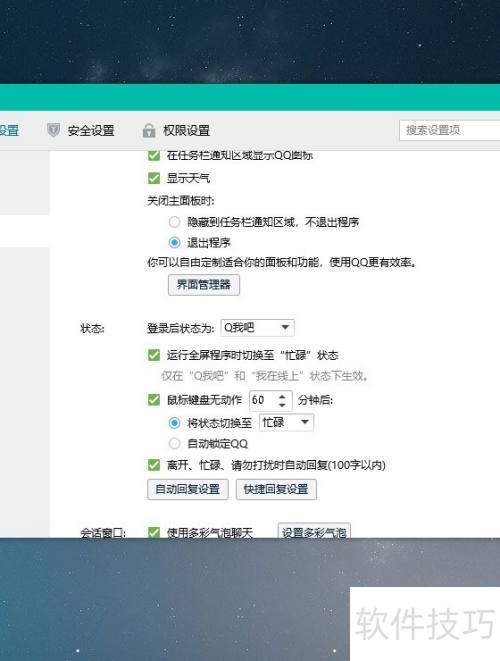Select the 自动锁定QQ radio option
This screenshot has height=661, width=500.
(x=174, y=443)
